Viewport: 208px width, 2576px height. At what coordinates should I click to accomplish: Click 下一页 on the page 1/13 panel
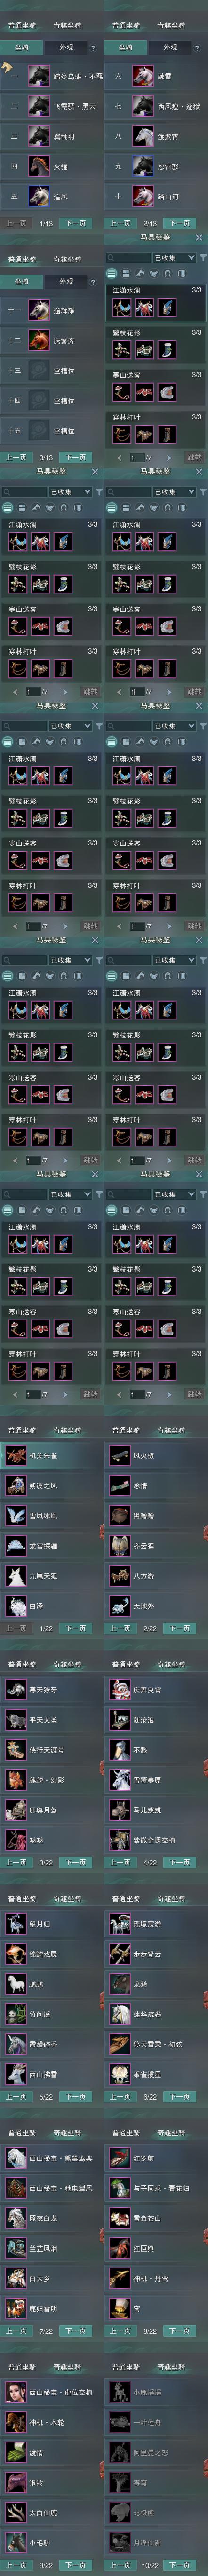pos(75,223)
